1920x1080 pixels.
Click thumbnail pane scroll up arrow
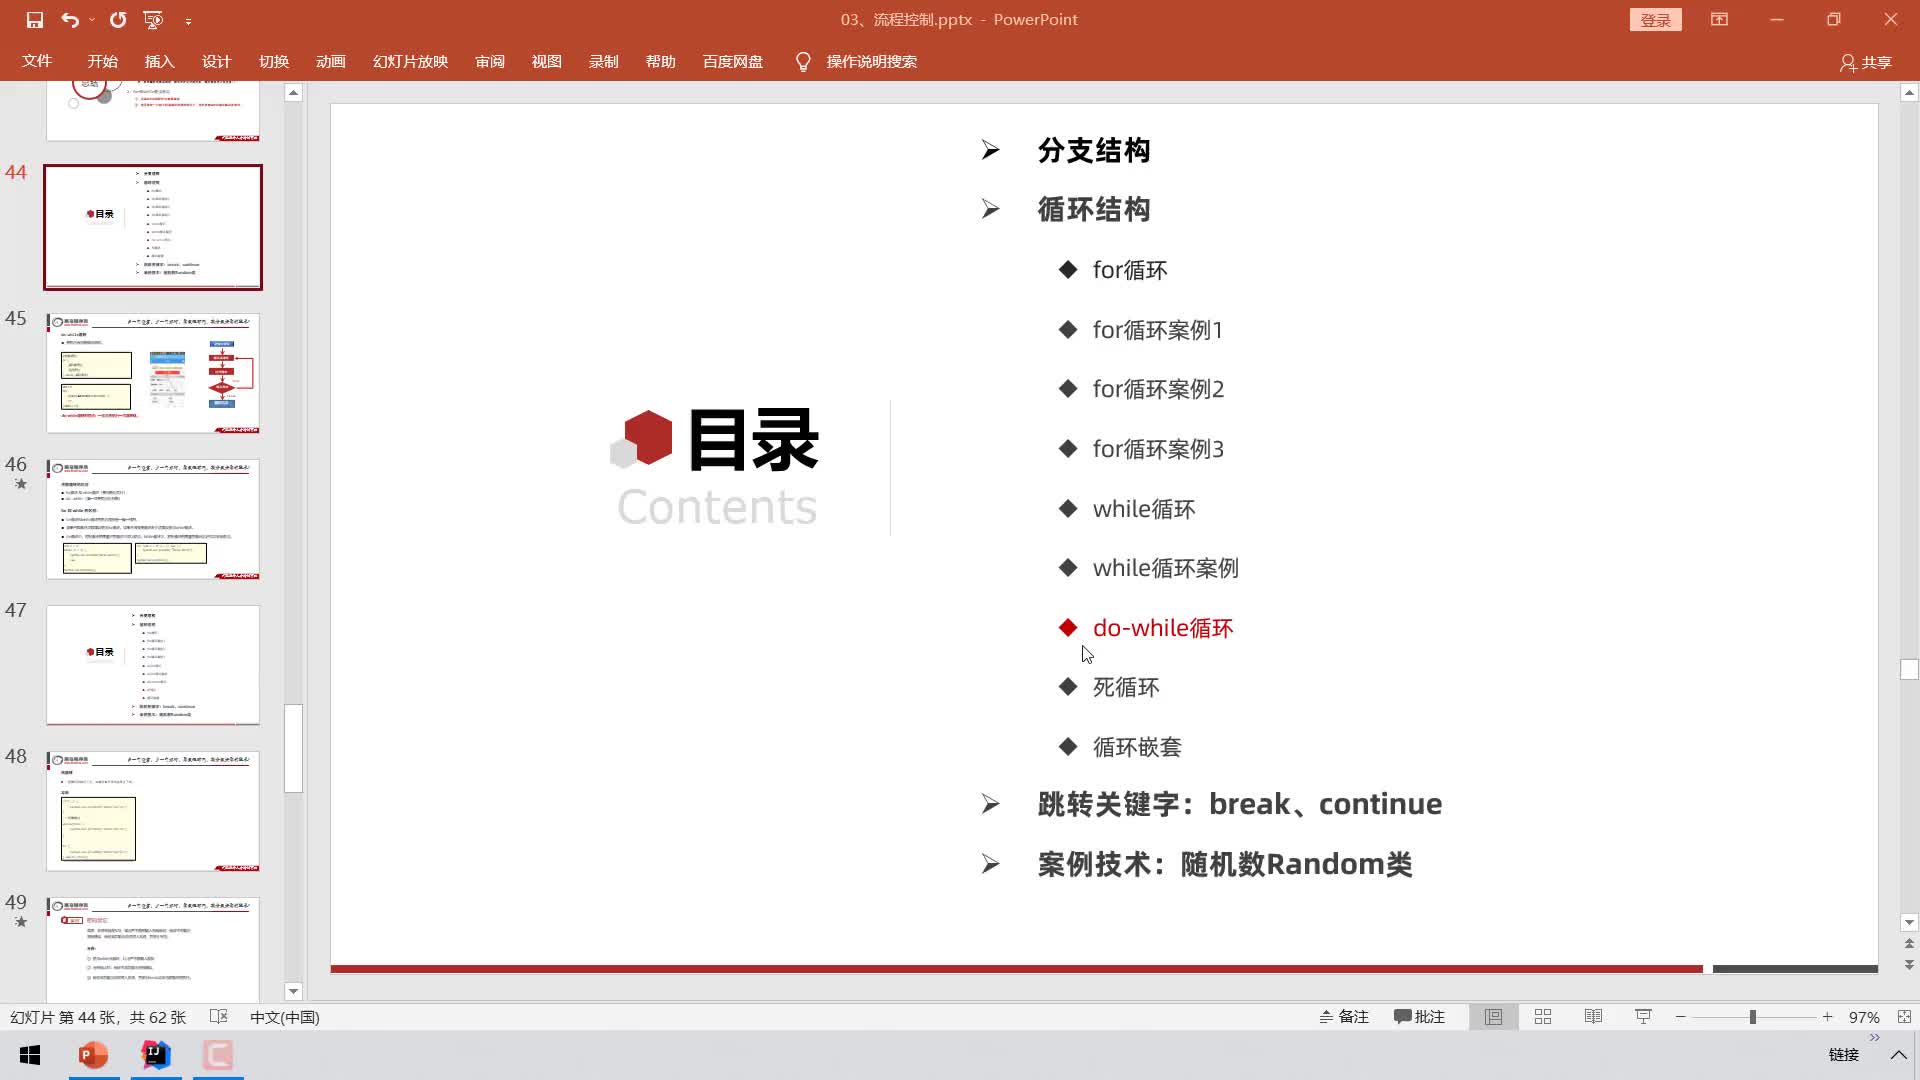pos(293,93)
